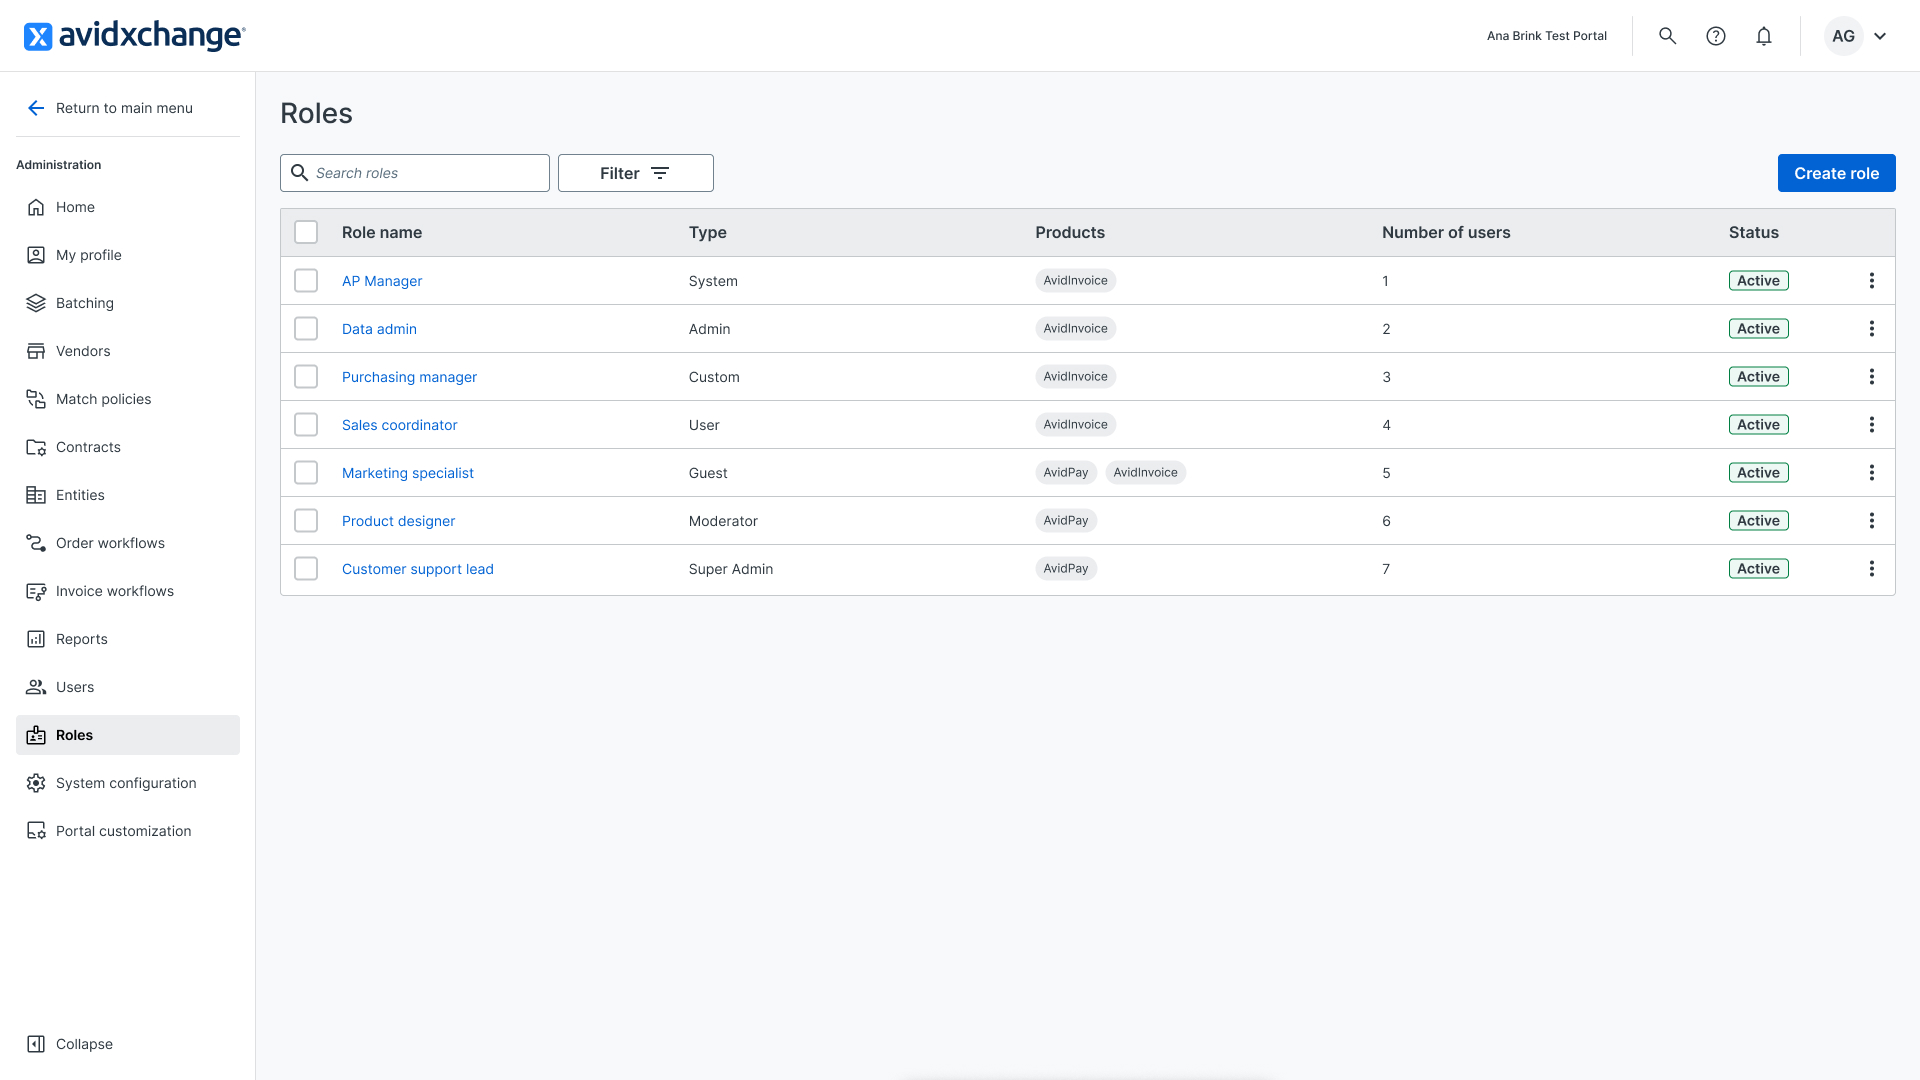Click the Batching layers icon

tap(36, 303)
